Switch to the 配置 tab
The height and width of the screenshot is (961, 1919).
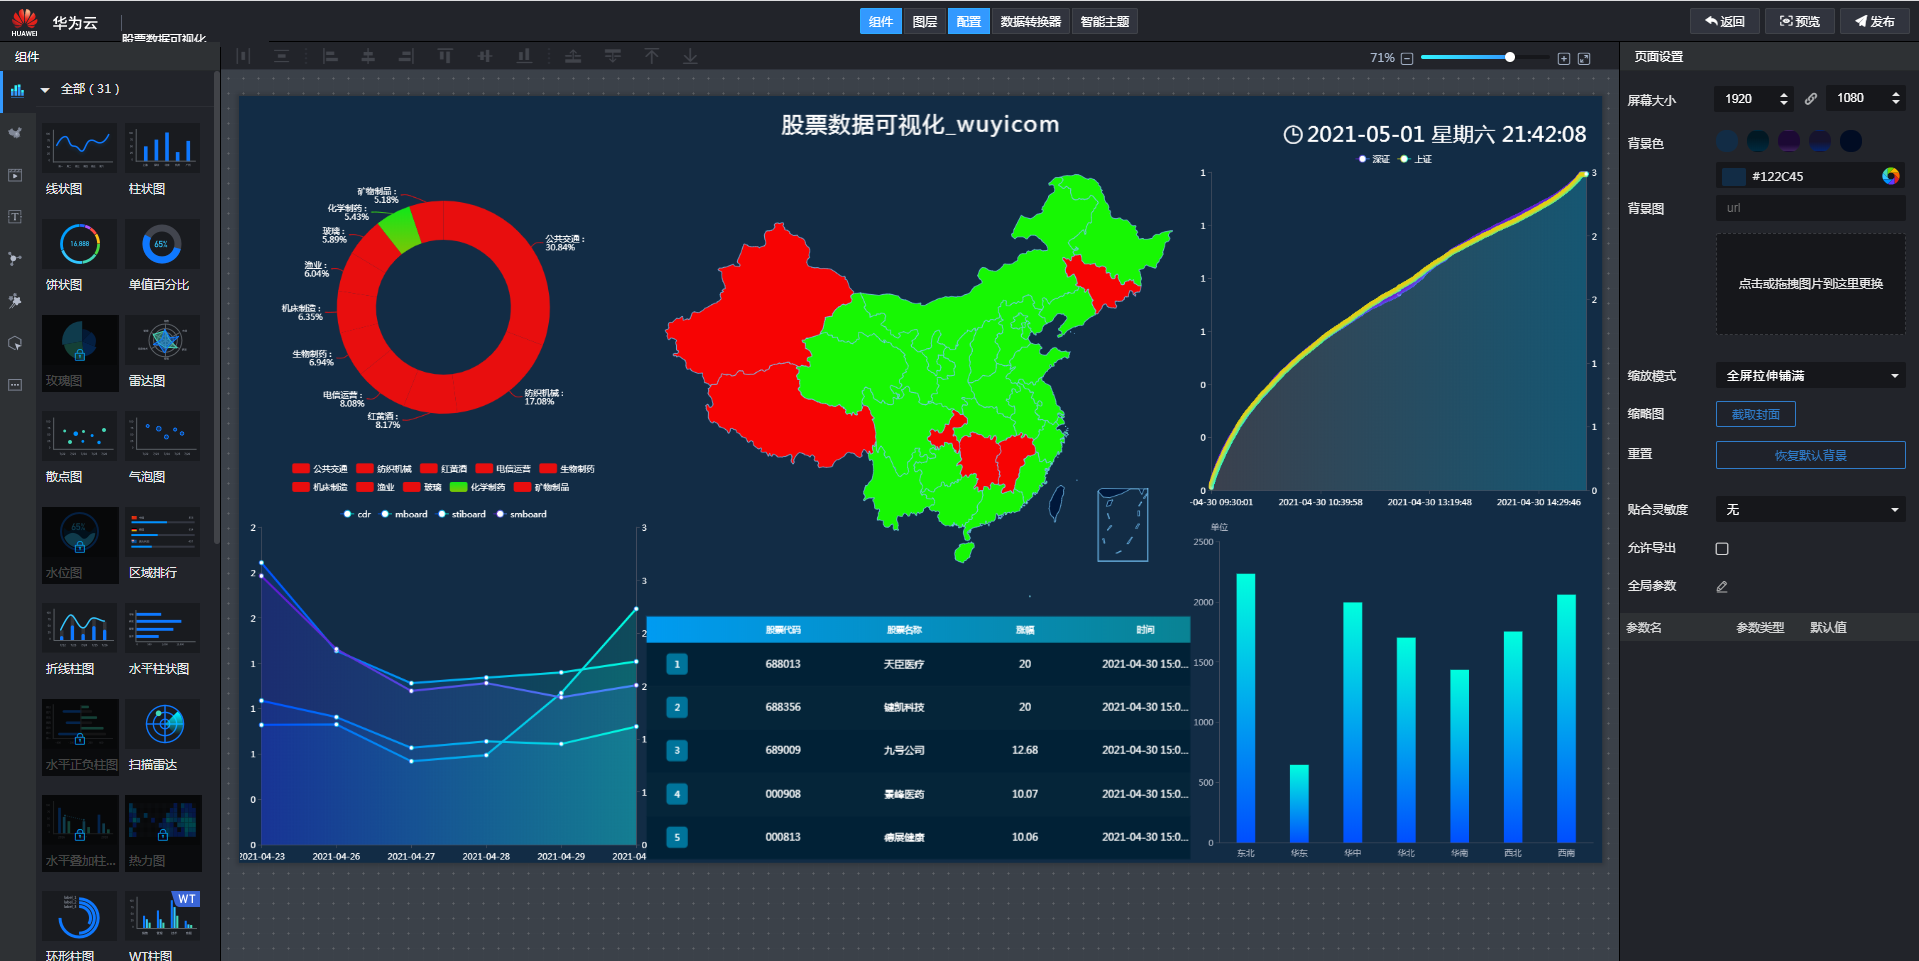969,22
